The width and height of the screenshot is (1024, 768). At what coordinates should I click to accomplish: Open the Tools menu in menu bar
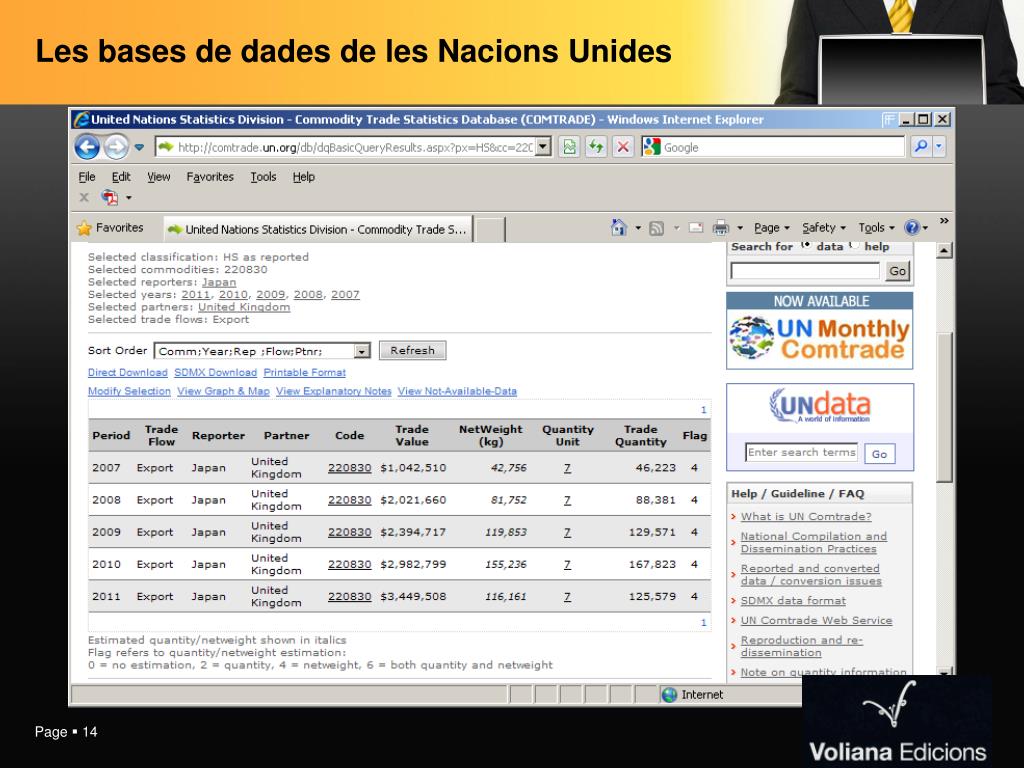tap(263, 177)
